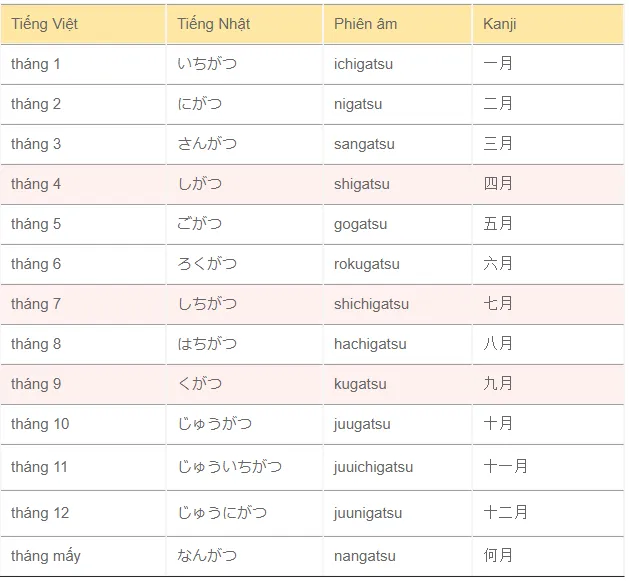Click the 'nangatsu' romaji cell
The image size is (629, 586).
(364, 556)
